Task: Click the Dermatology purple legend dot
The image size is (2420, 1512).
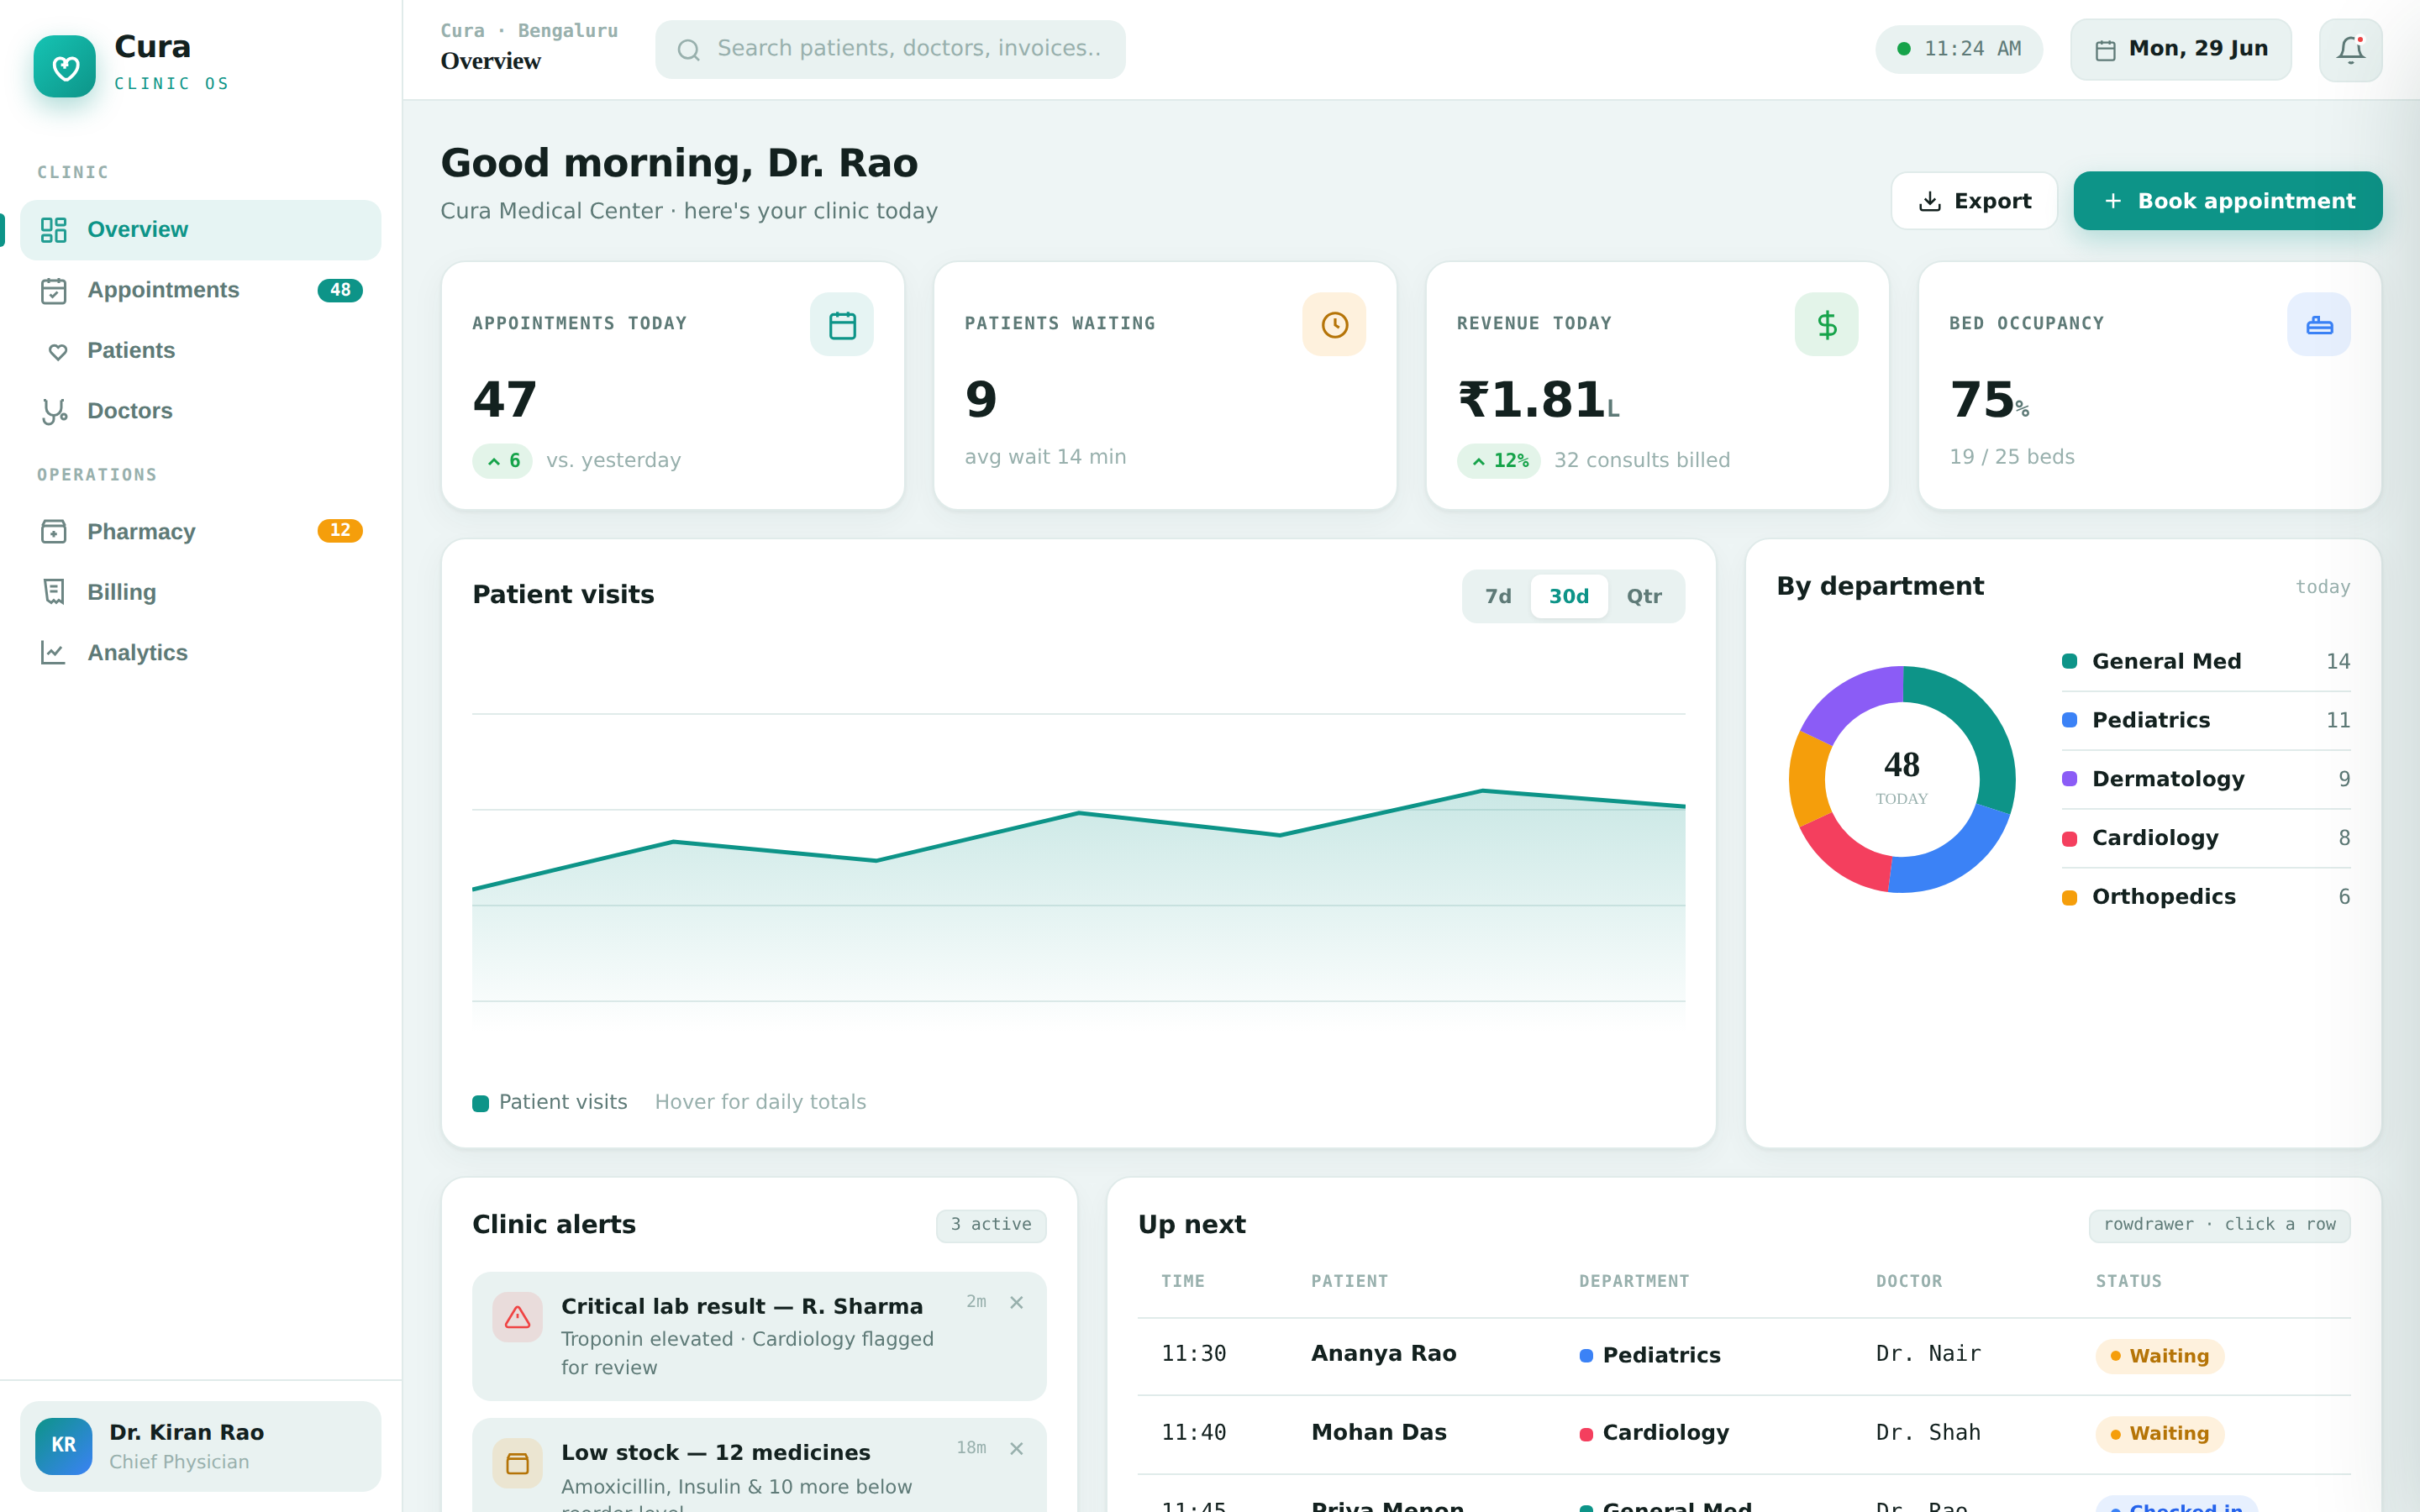Action: pyautogui.click(x=2070, y=779)
